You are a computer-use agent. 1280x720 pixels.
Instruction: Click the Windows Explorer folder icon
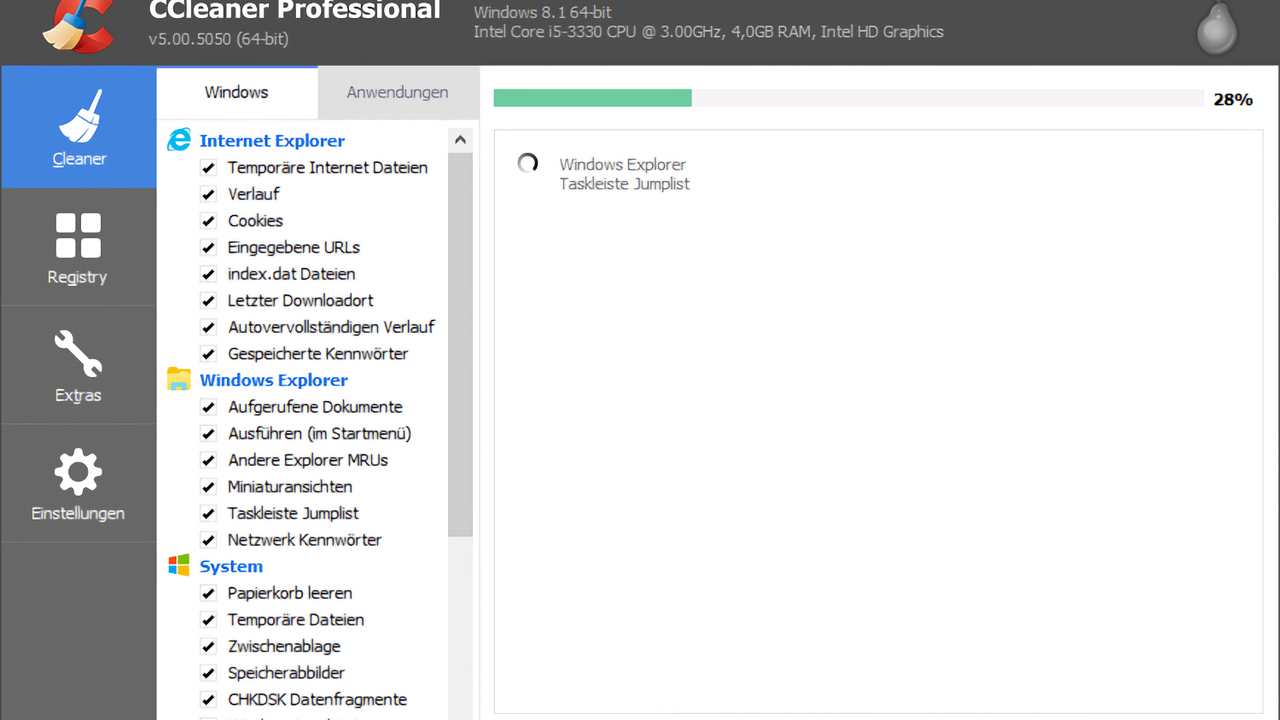[x=179, y=379]
